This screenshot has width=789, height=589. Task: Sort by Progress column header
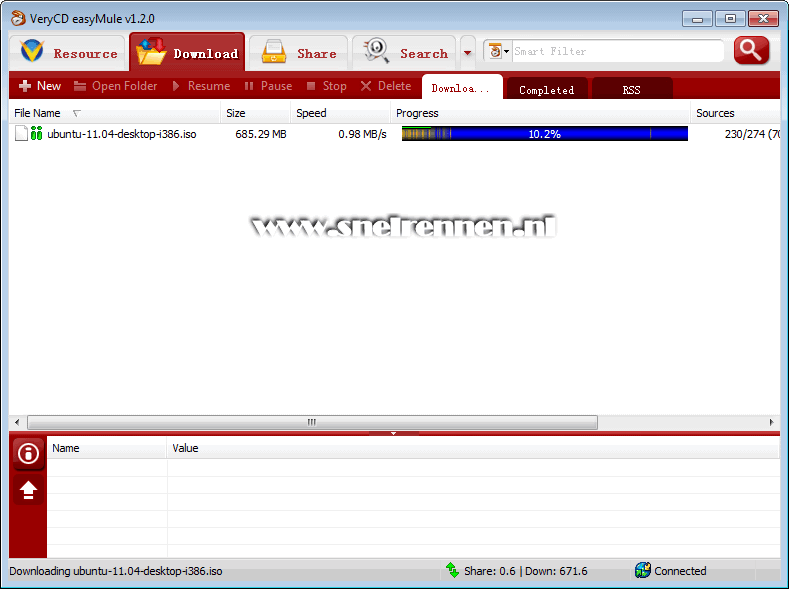pos(540,113)
